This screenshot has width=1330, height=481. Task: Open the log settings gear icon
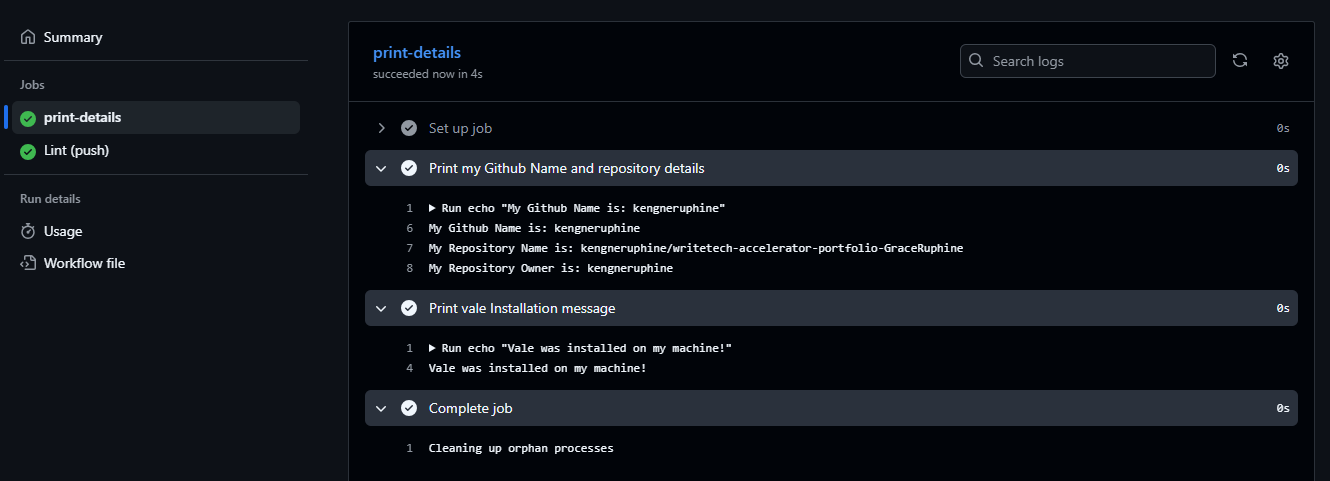[x=1281, y=60]
